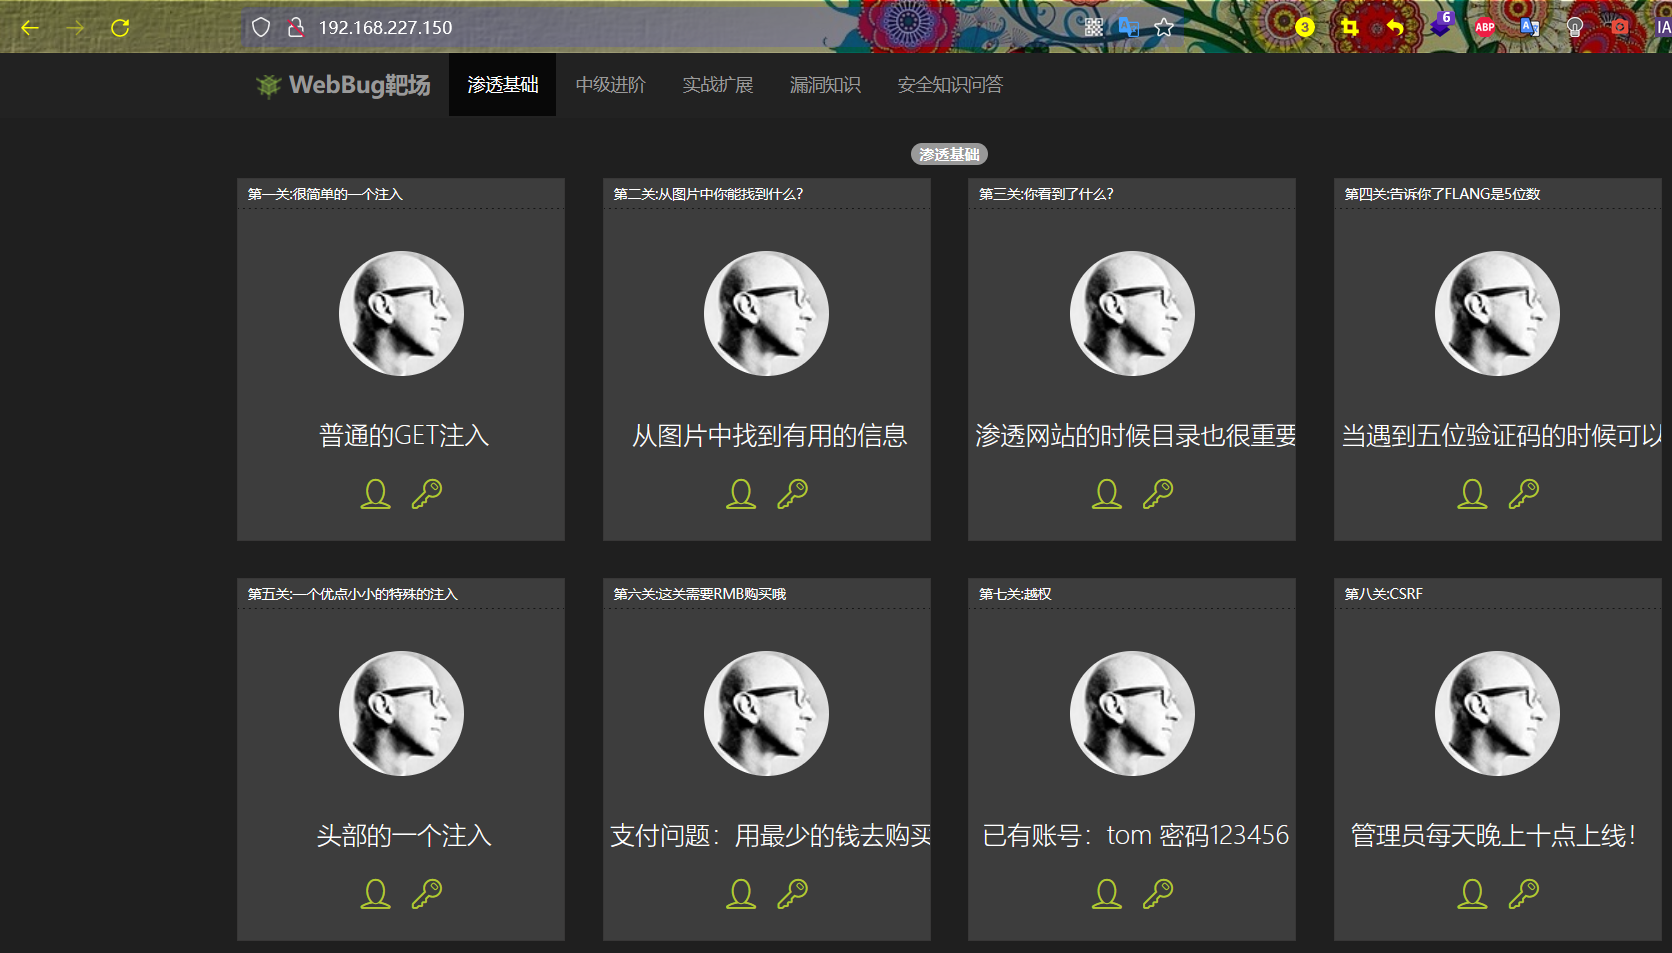Click user icon in 第八关:CSRF card

1472,894
